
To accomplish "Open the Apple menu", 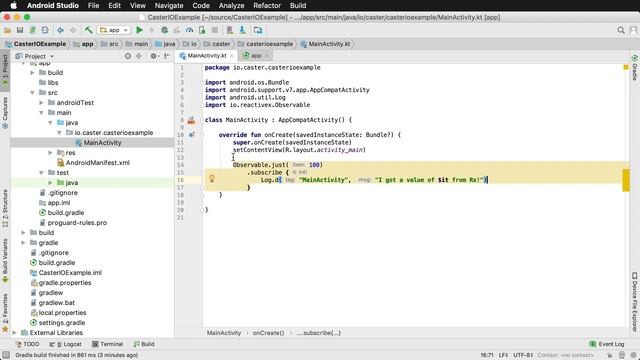I will [13, 6].
